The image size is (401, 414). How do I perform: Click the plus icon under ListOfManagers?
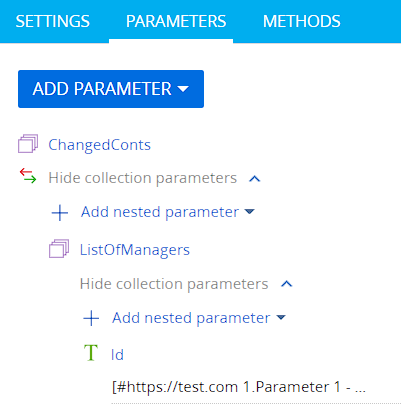point(91,318)
